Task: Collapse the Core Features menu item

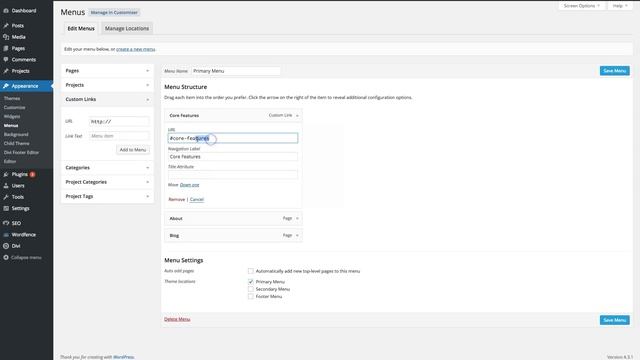Action: coord(297,116)
